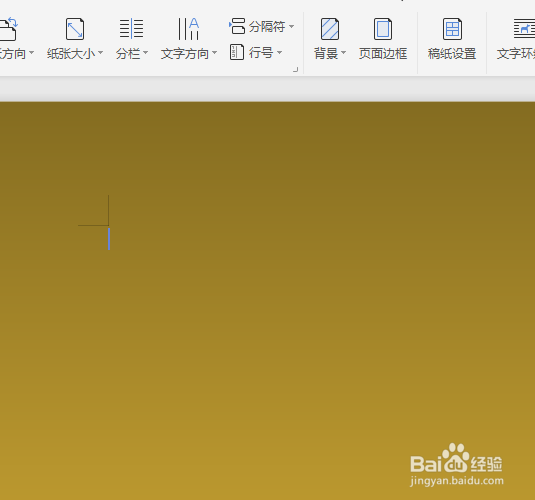Expand the 行号 dropdown arrow
This screenshot has width=535, height=500.
pos(279,53)
